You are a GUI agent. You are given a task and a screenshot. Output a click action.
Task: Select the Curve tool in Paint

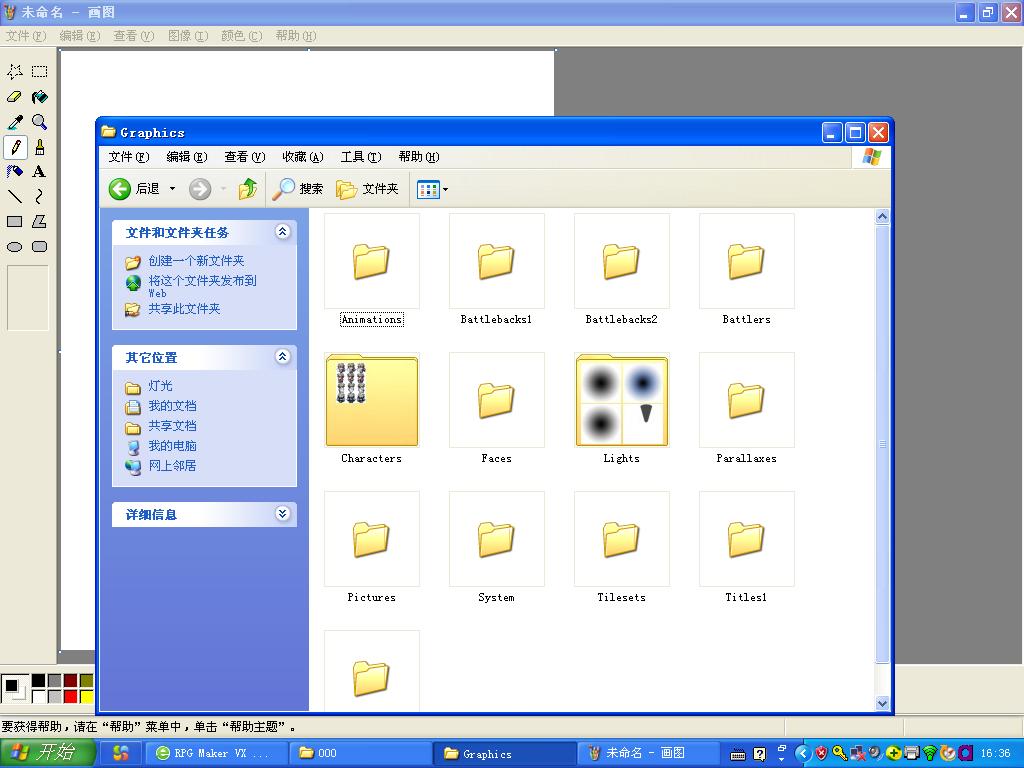pyautogui.click(x=39, y=197)
